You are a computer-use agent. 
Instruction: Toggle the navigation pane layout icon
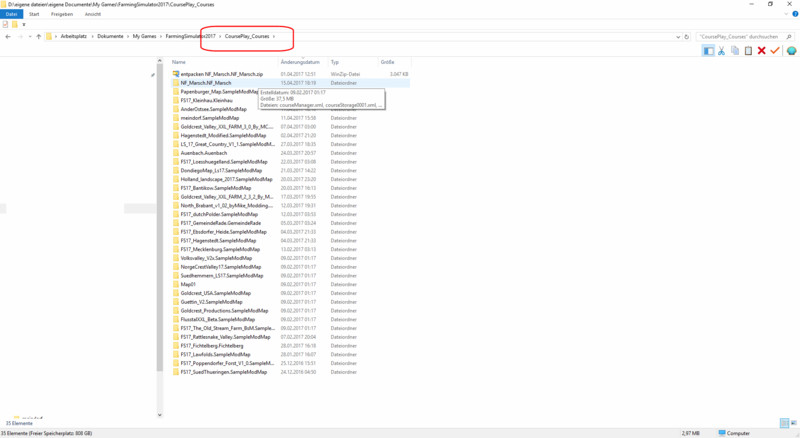(709, 50)
